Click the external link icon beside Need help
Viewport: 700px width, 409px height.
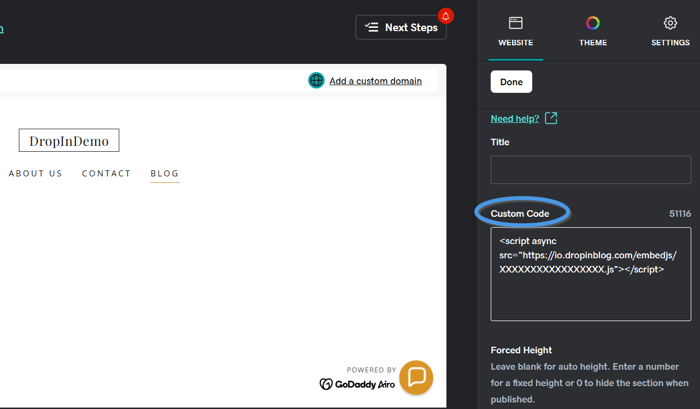tap(551, 118)
